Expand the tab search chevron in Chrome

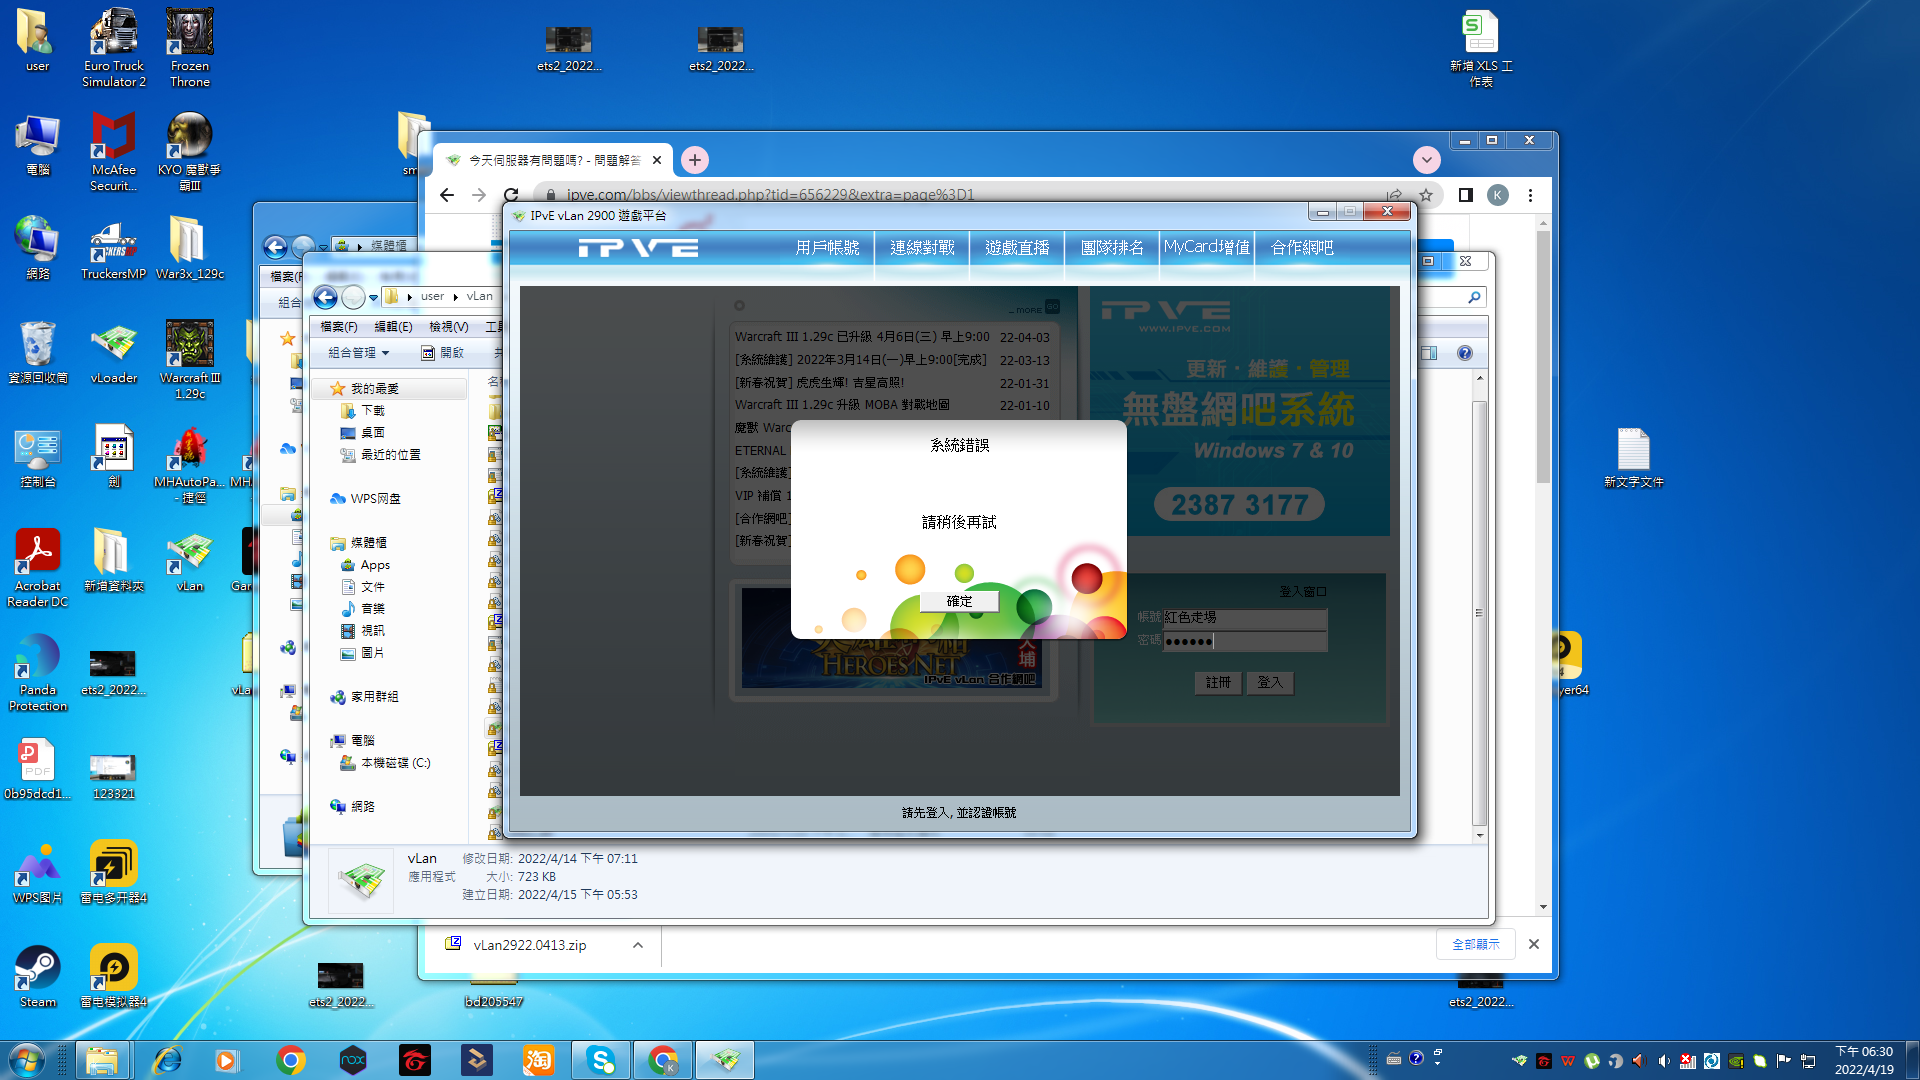pos(1427,160)
